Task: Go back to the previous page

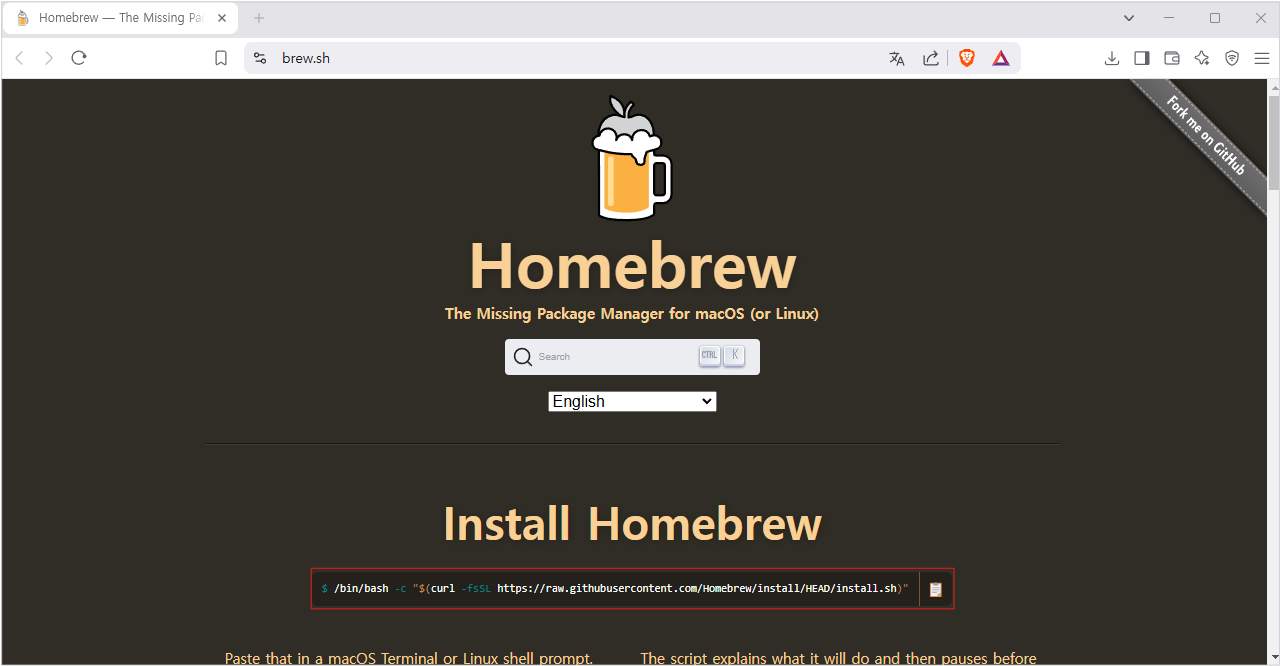Action: (19, 58)
